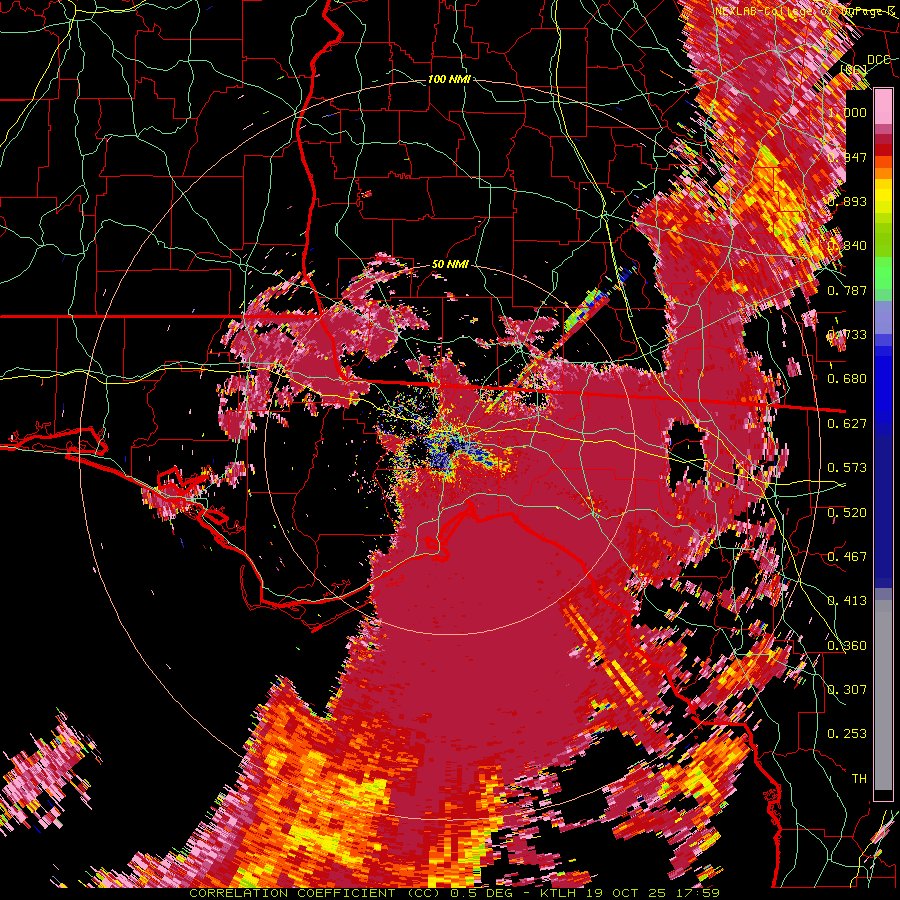
Task: Select the 0.733 legend value
Action: [847, 335]
